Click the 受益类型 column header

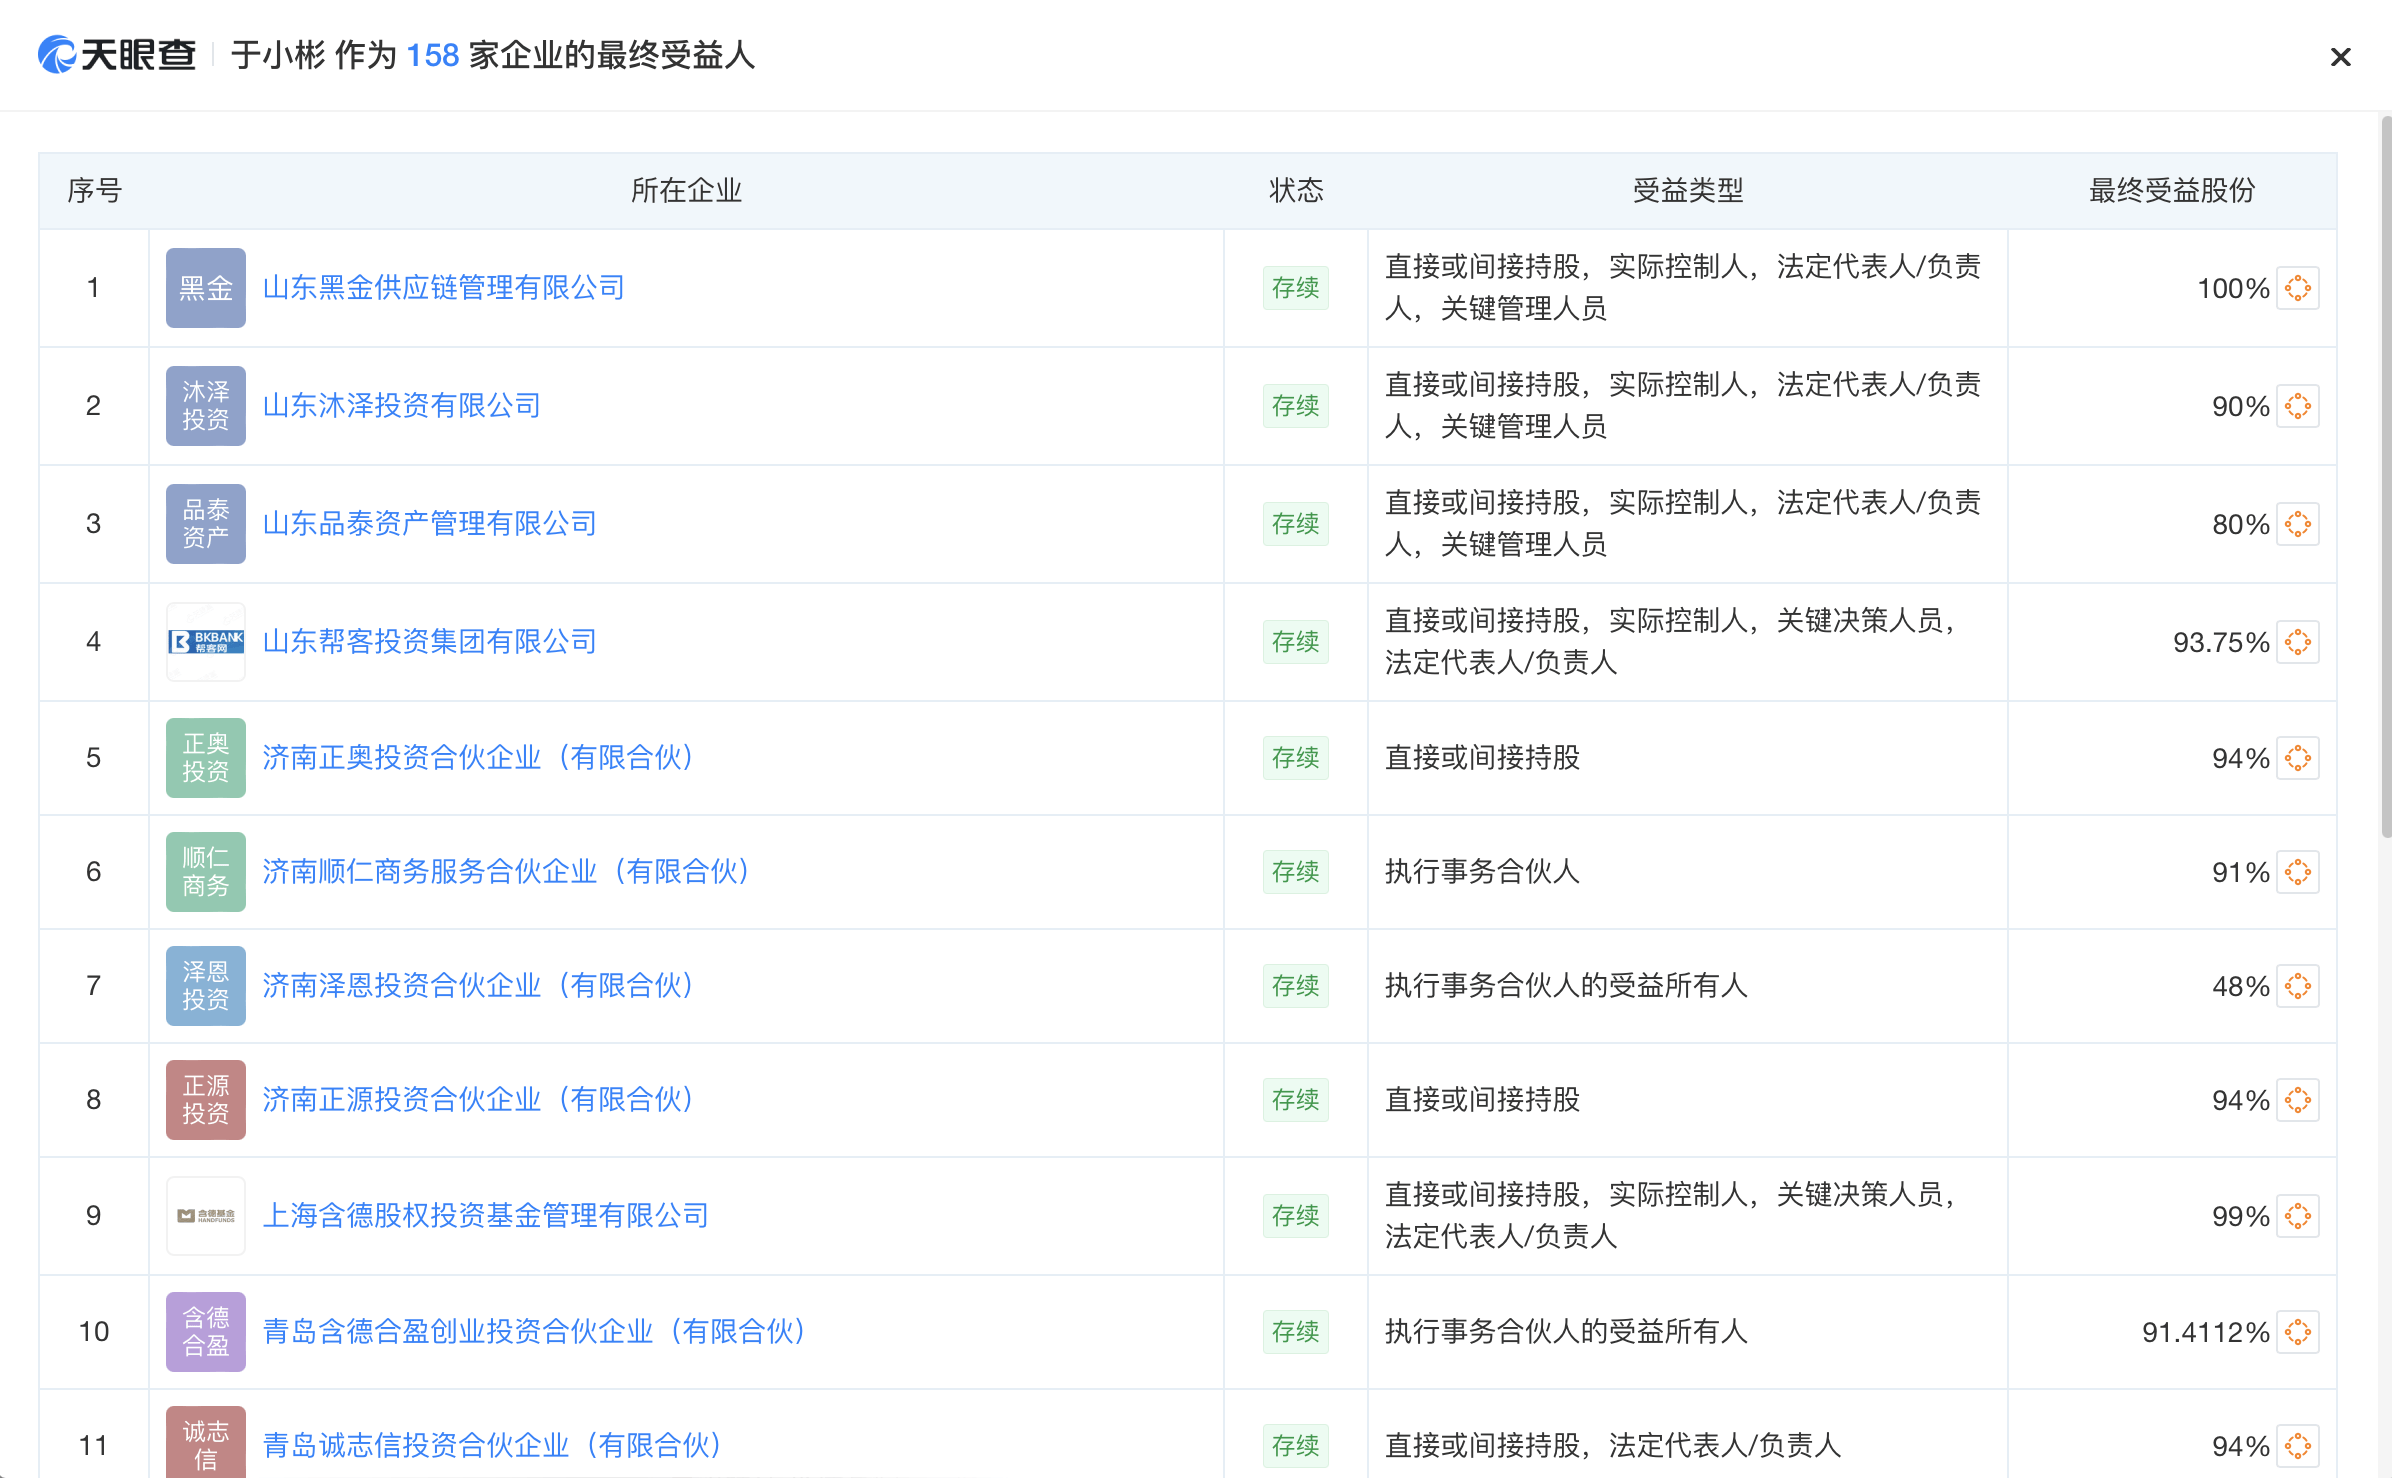[1687, 191]
